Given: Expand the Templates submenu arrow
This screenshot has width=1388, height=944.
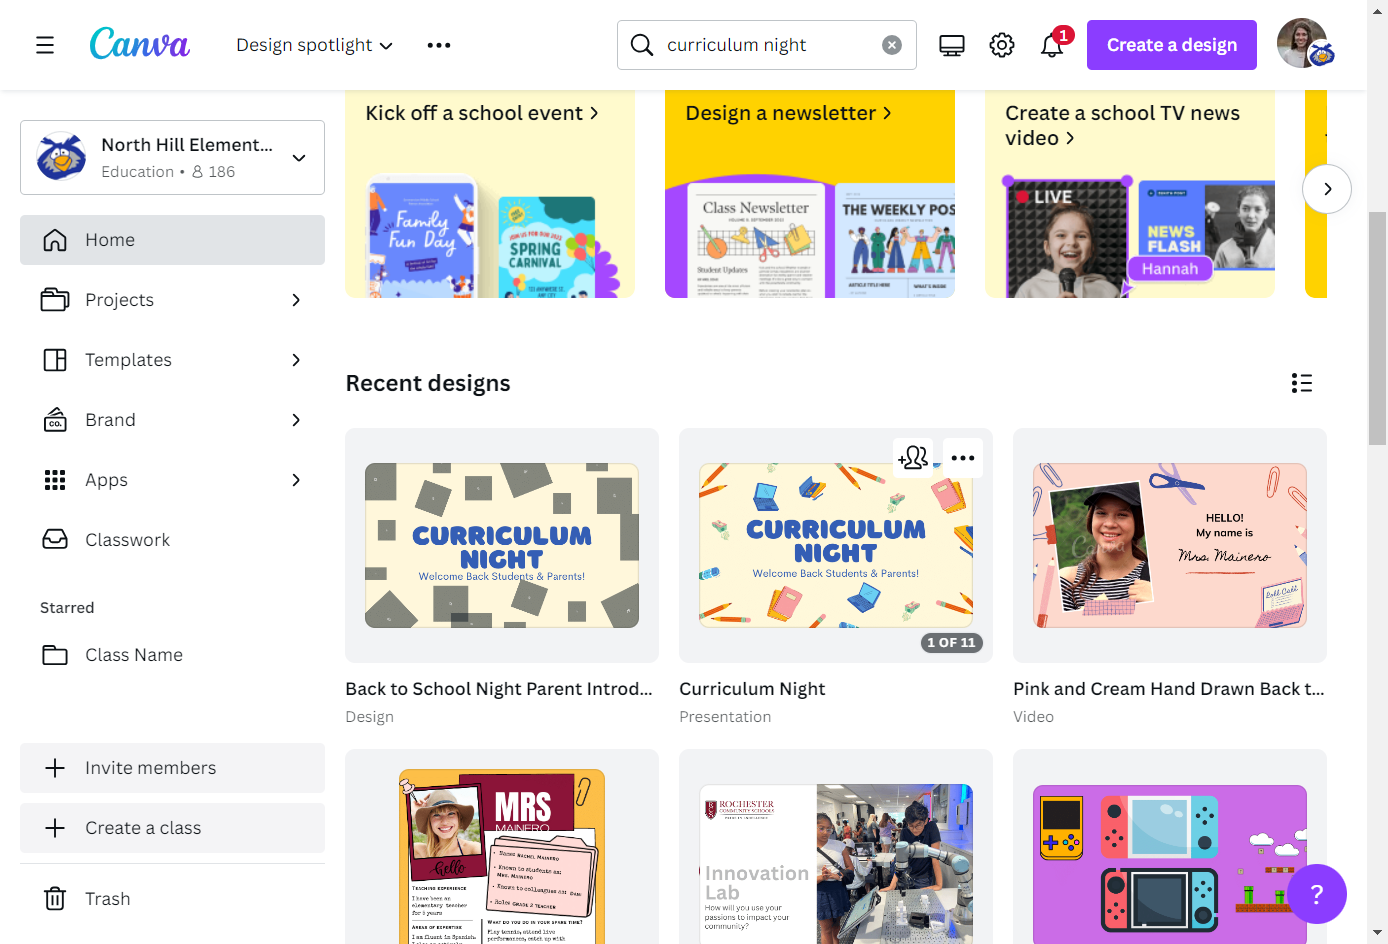Looking at the screenshot, I should tap(296, 360).
